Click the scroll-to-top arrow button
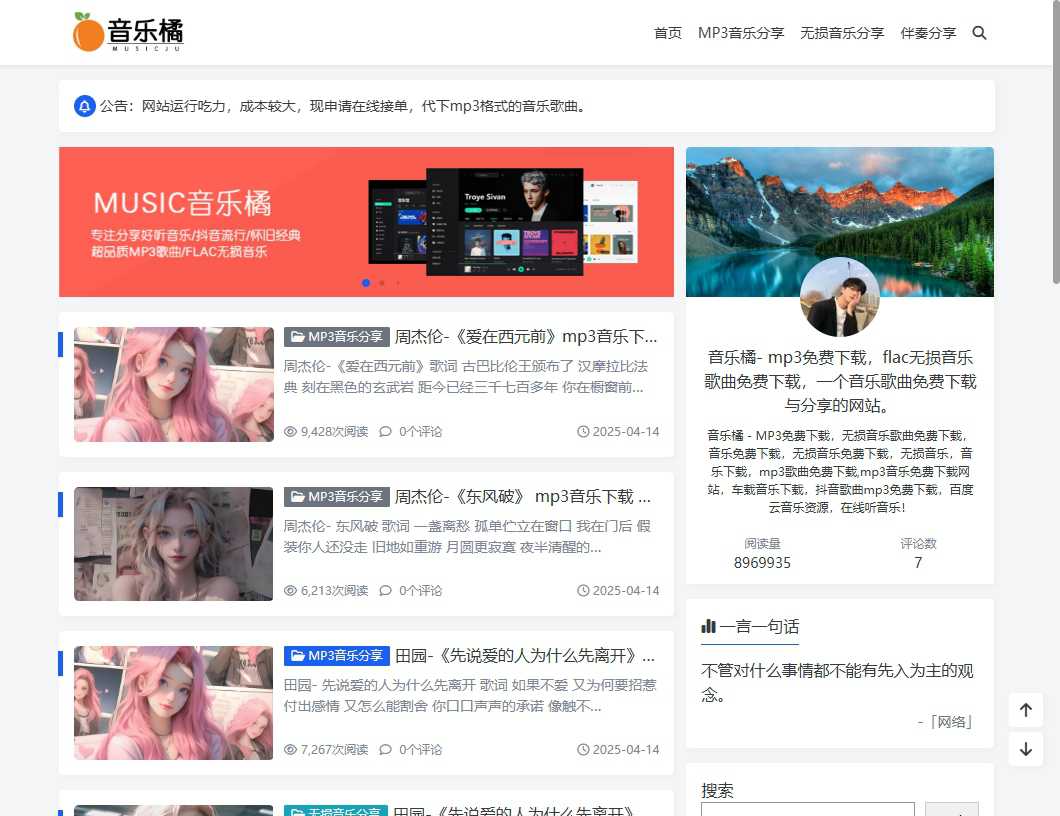The width and height of the screenshot is (1060, 816). [x=1026, y=710]
